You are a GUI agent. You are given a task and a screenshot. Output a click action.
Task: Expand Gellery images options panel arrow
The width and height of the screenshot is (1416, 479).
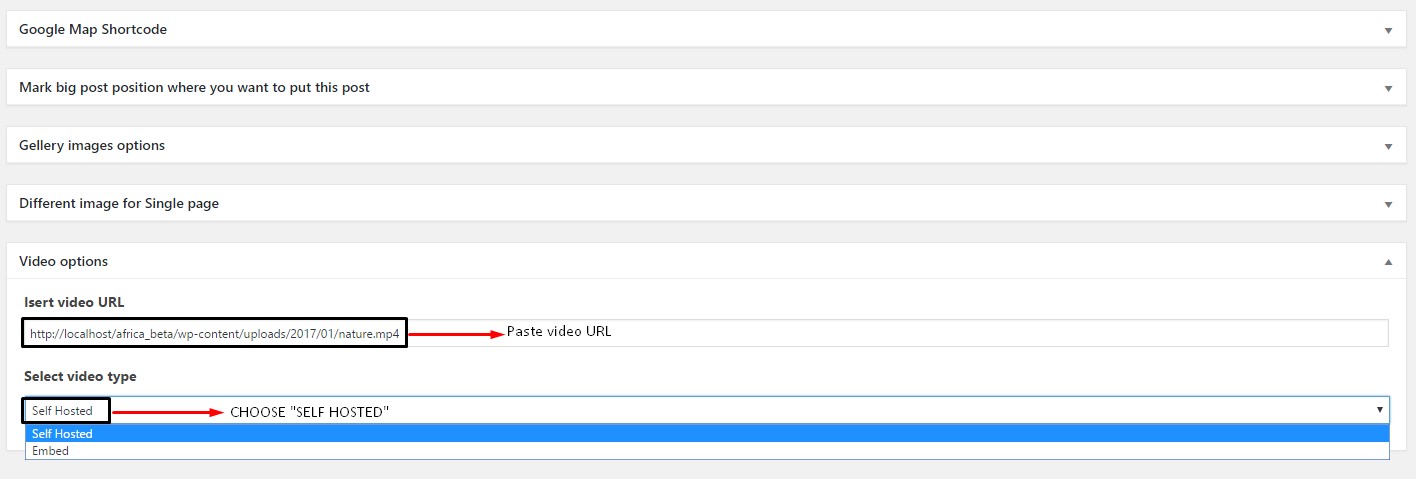point(1388,146)
